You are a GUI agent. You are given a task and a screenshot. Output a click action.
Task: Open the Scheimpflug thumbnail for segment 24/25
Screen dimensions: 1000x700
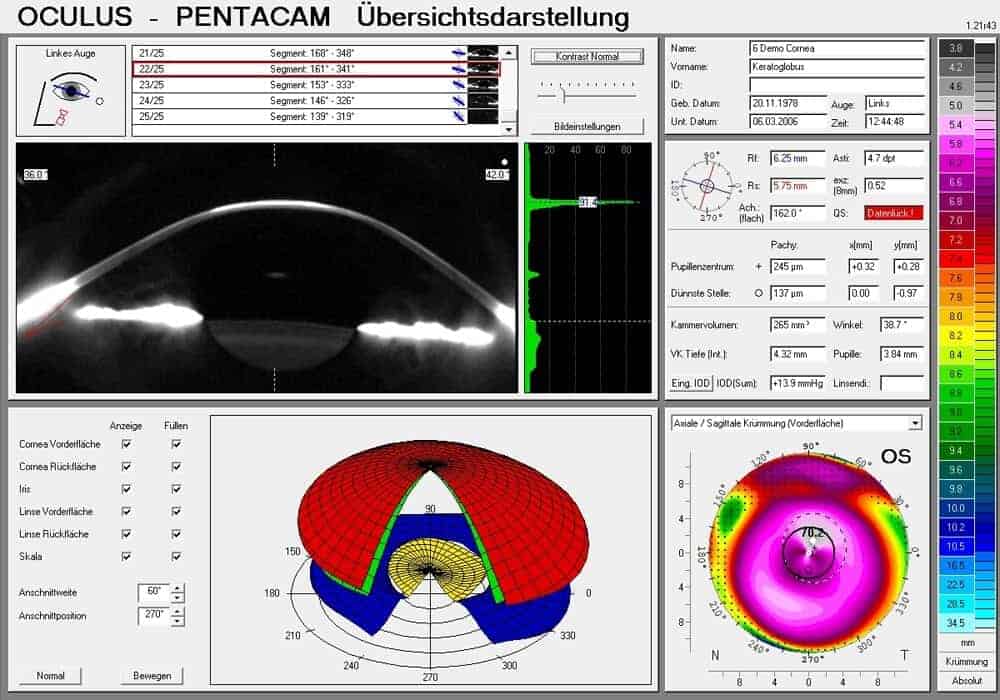click(x=483, y=101)
